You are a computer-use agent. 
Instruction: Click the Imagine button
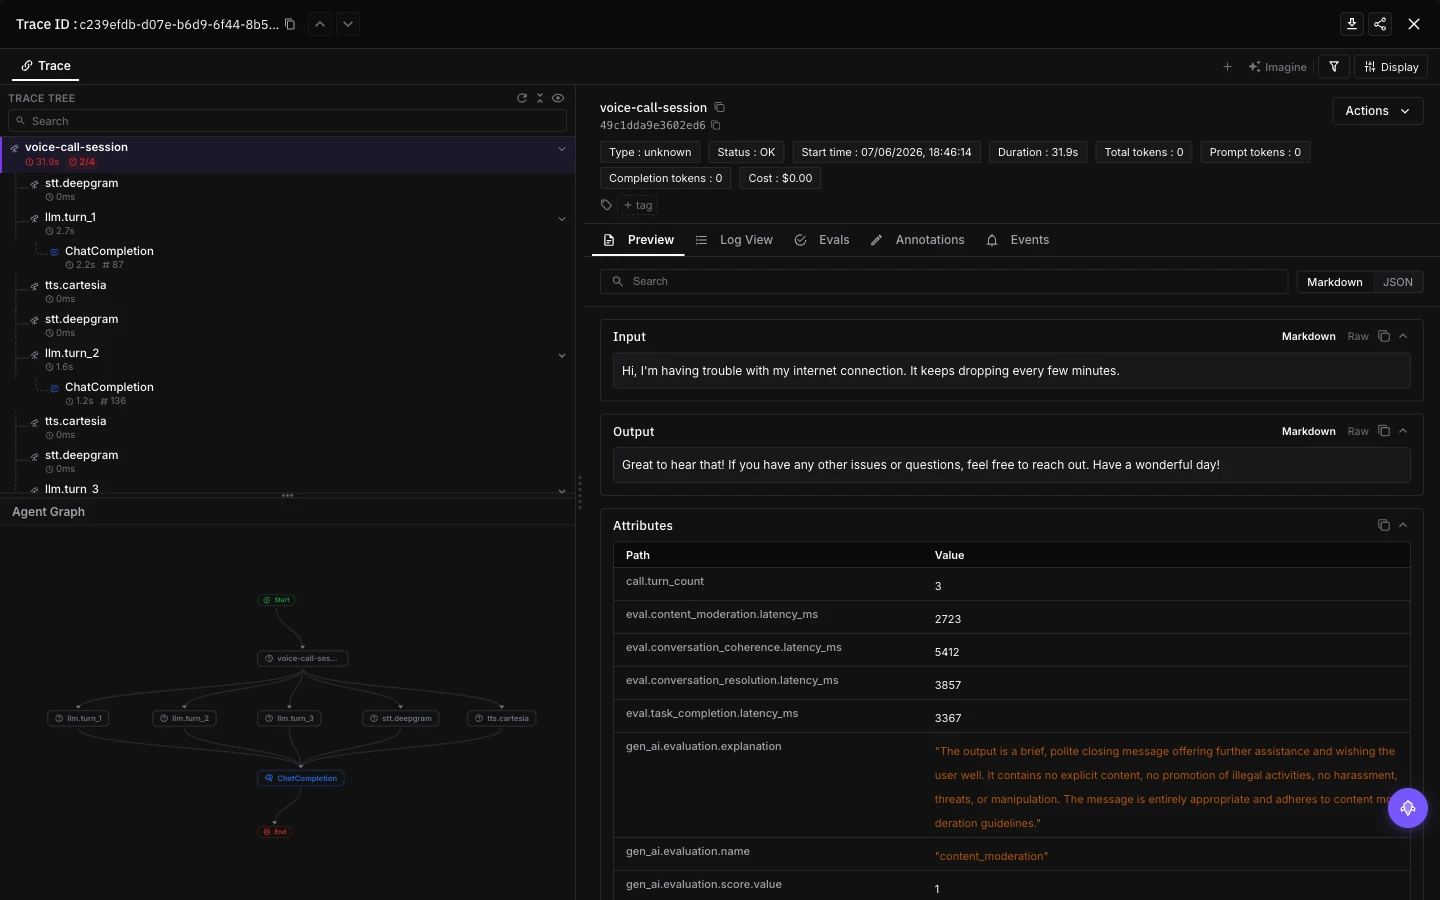1277,67
